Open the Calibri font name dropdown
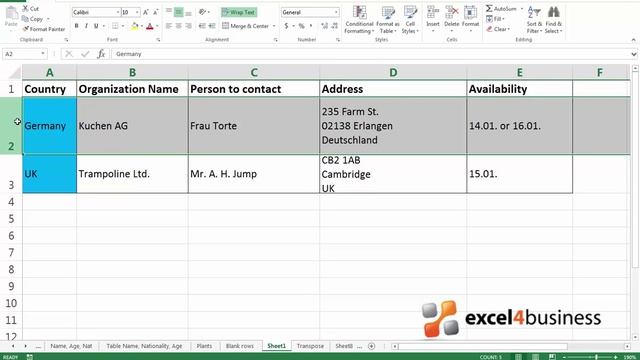Image resolution: width=640 pixels, height=360 pixels. 118,12
